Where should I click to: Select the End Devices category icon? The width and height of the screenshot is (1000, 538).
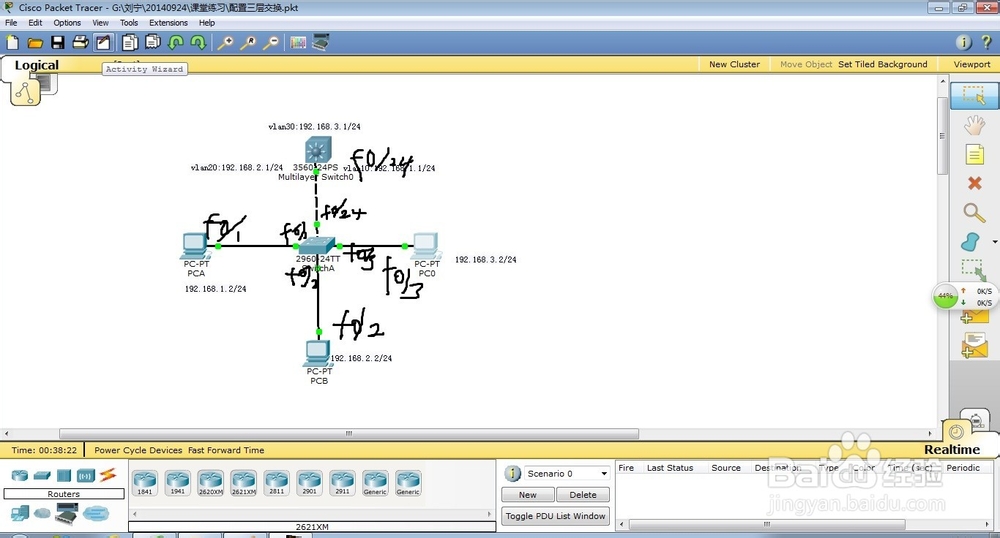pyautogui.click(x=20, y=513)
